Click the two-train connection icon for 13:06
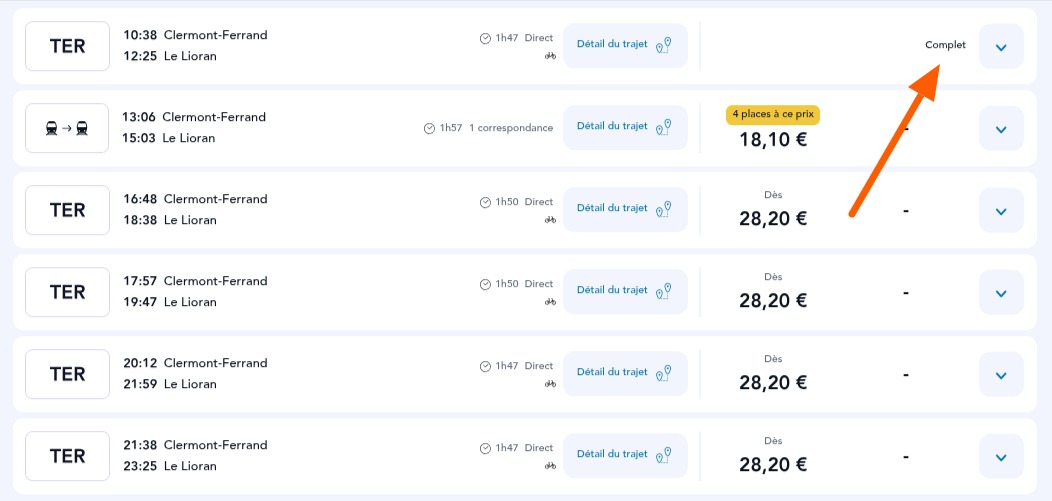Viewport: 1052px width, 501px height. point(67,128)
